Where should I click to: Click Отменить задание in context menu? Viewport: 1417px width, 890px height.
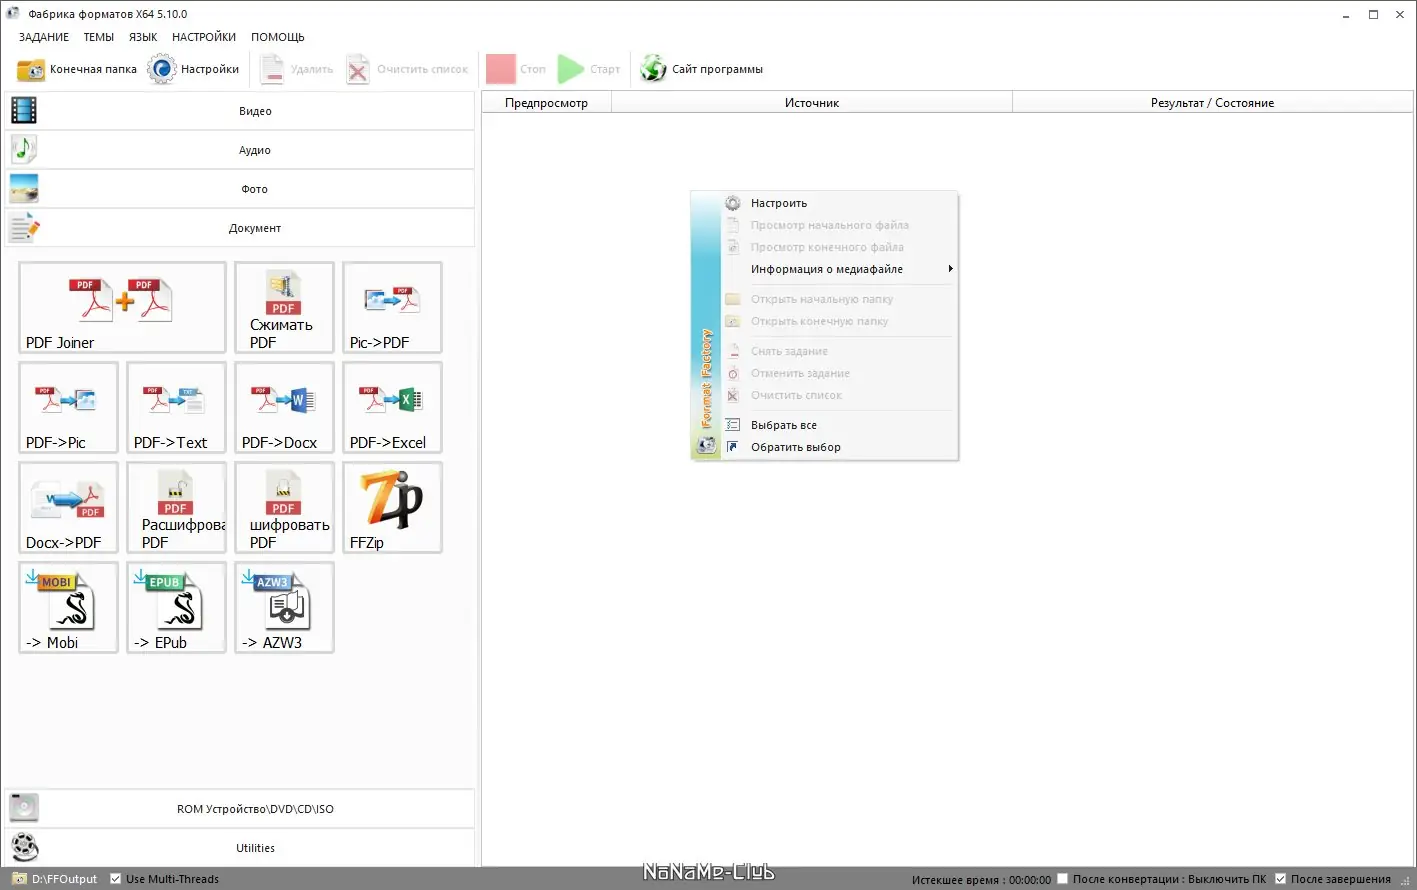click(x=839, y=373)
